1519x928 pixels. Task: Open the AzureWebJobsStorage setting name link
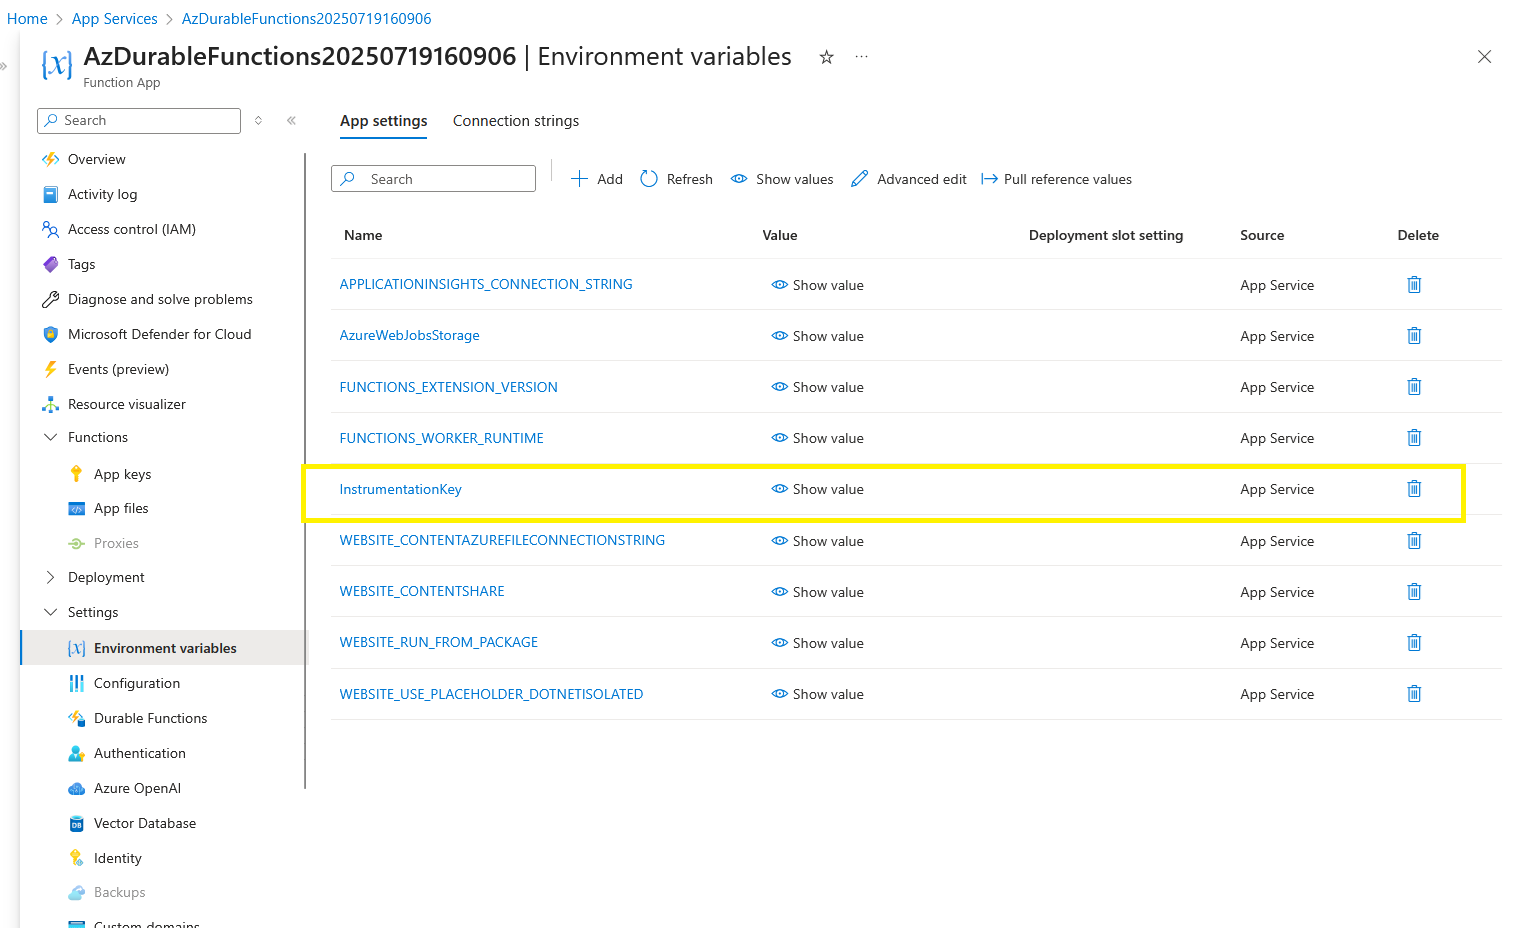409,335
